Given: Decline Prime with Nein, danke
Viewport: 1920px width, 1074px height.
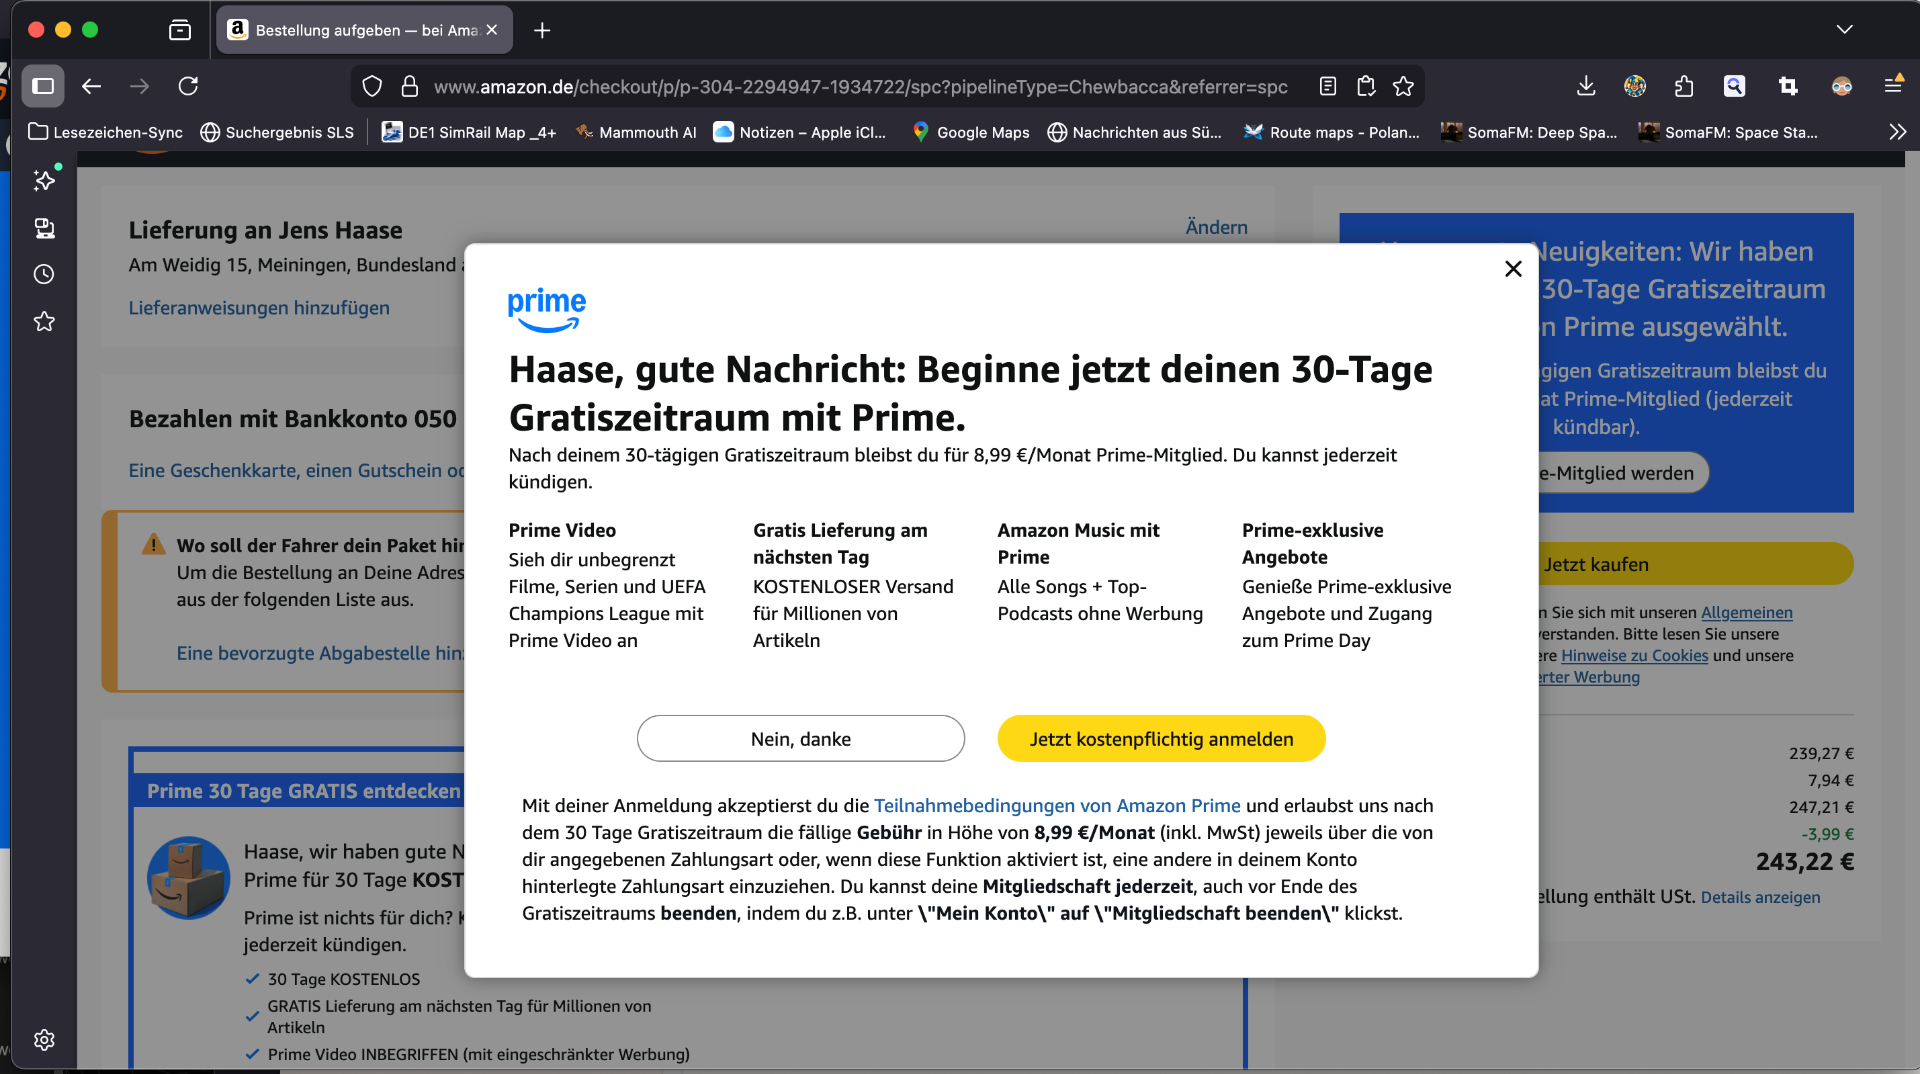Looking at the screenshot, I should pos(800,739).
